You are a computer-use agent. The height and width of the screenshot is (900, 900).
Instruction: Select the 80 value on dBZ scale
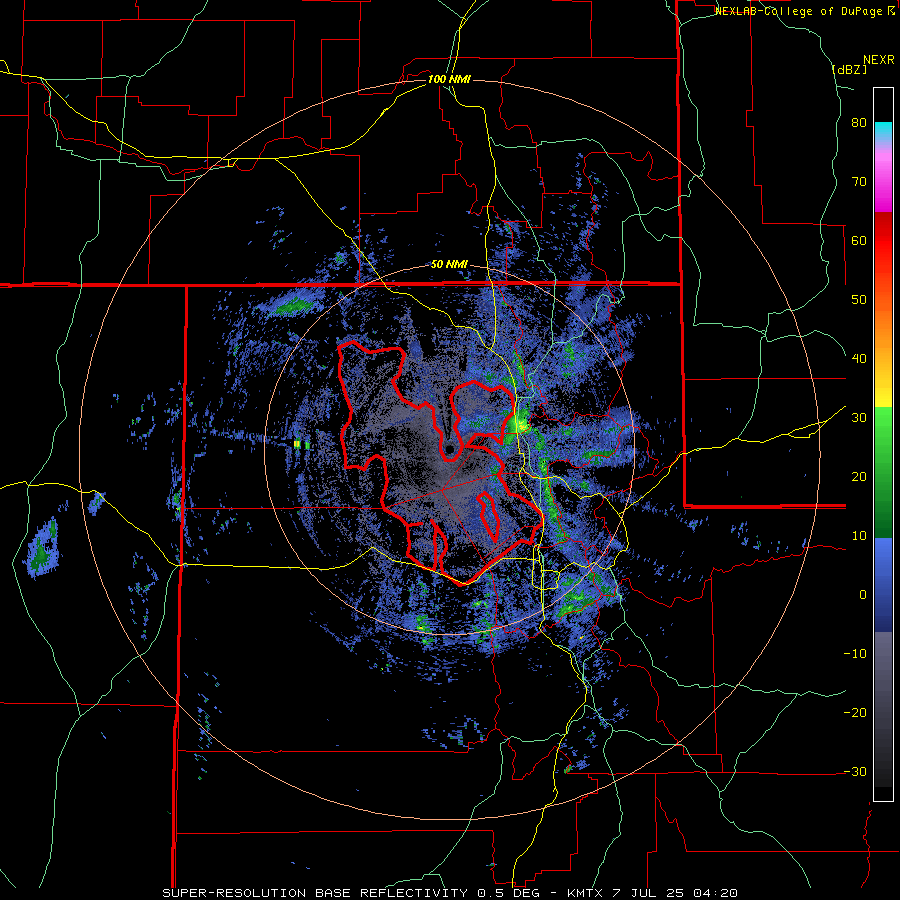click(859, 123)
